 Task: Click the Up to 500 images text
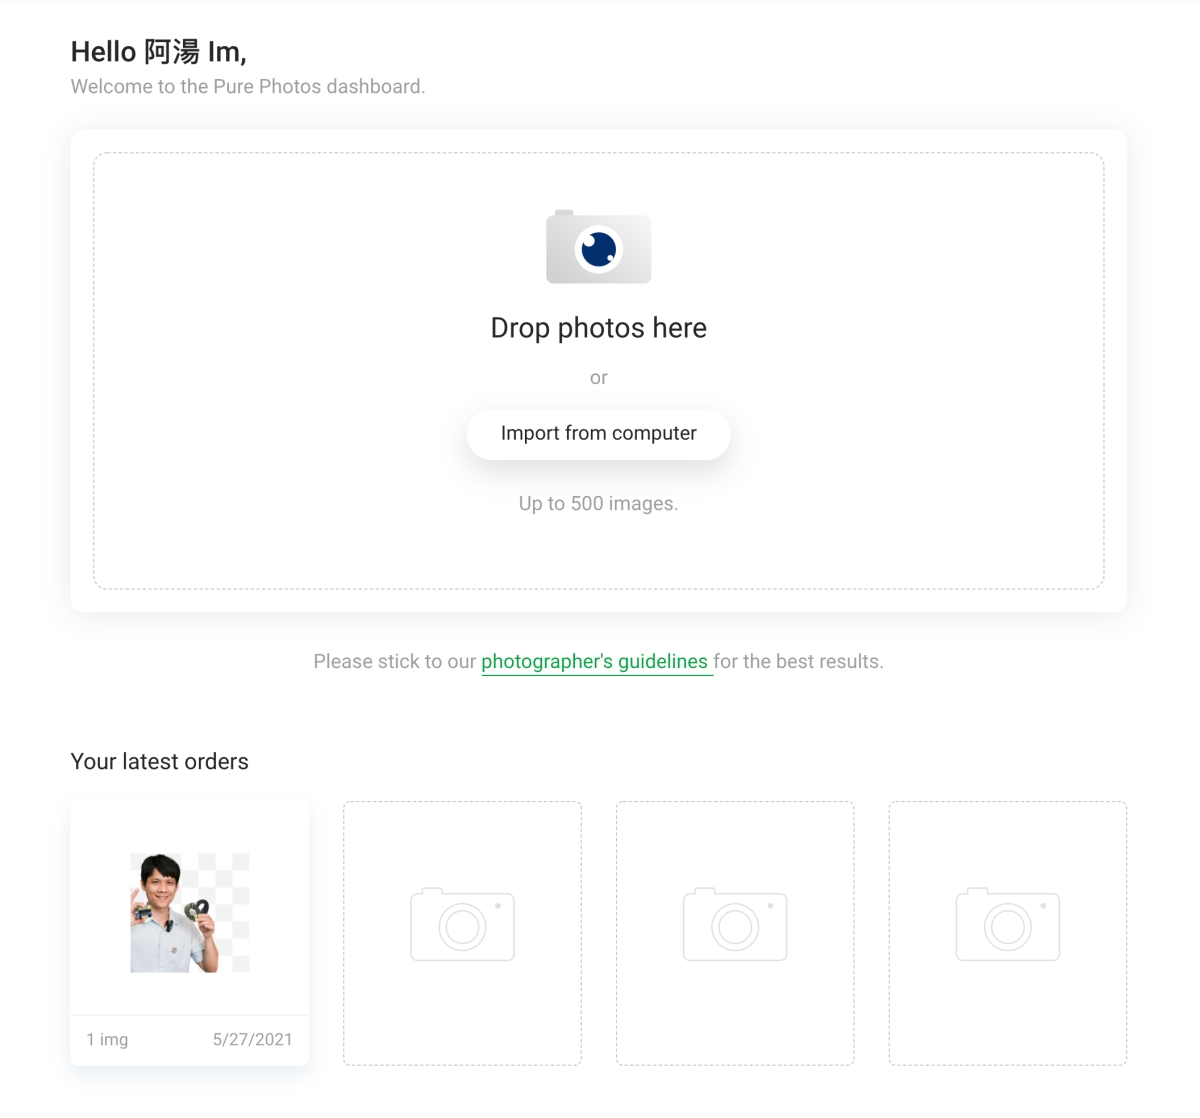coord(598,504)
